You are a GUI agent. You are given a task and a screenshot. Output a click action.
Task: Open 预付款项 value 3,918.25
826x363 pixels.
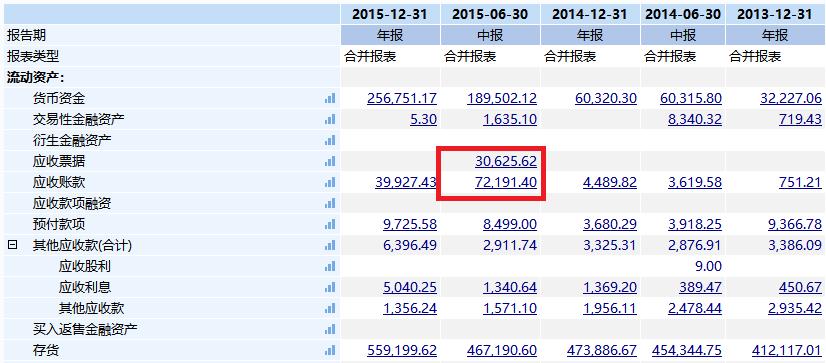[x=695, y=224]
